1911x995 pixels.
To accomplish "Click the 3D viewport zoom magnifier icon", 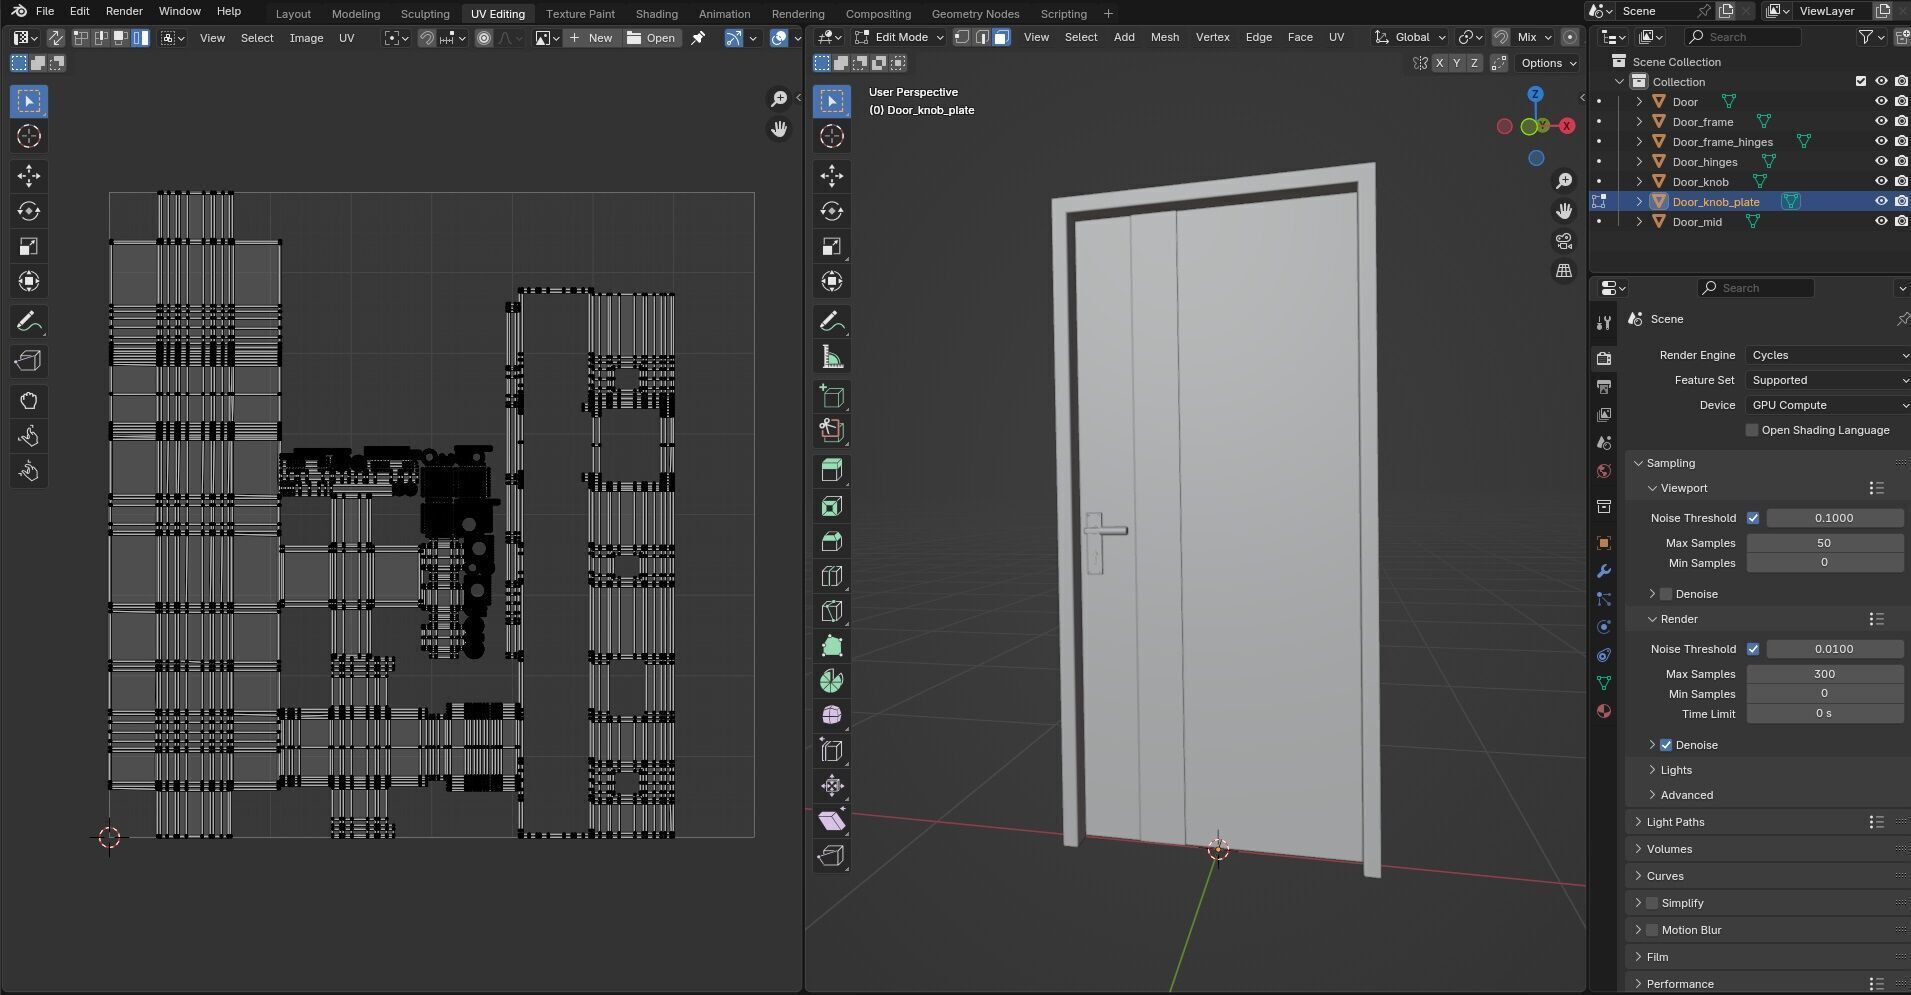I will pos(1564,181).
